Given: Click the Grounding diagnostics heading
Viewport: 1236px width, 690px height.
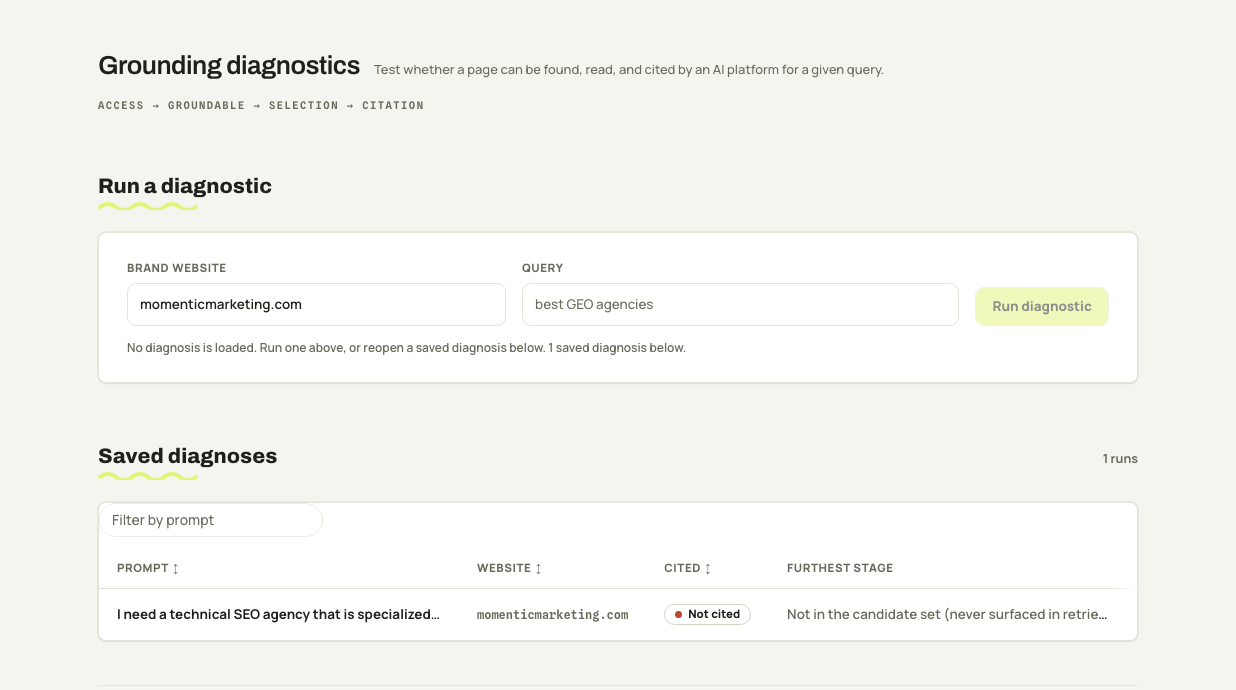Looking at the screenshot, I should (x=229, y=65).
